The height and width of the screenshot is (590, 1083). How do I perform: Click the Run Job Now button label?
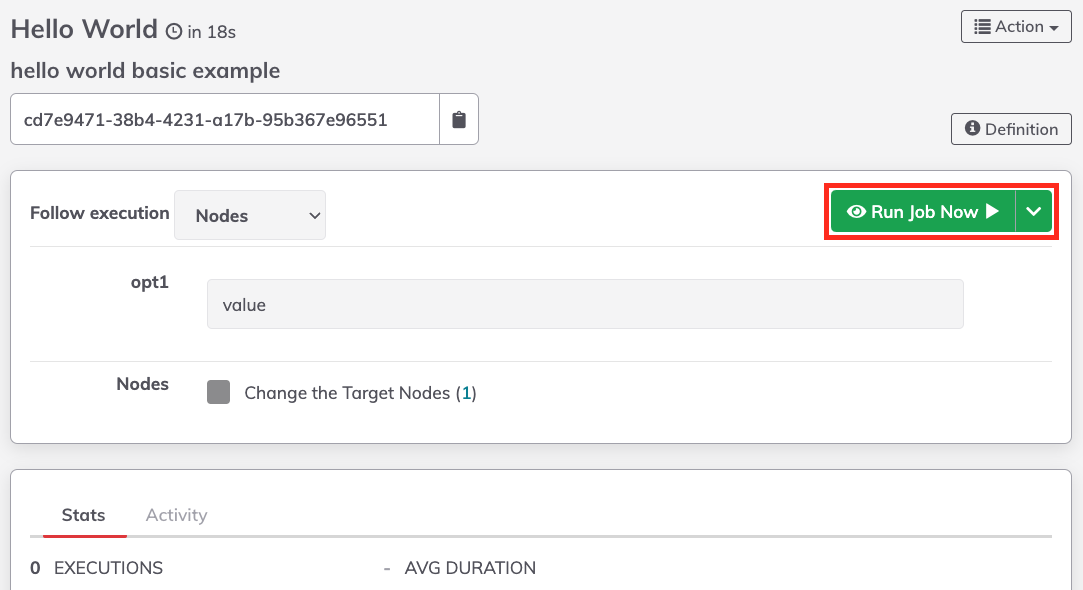point(924,211)
